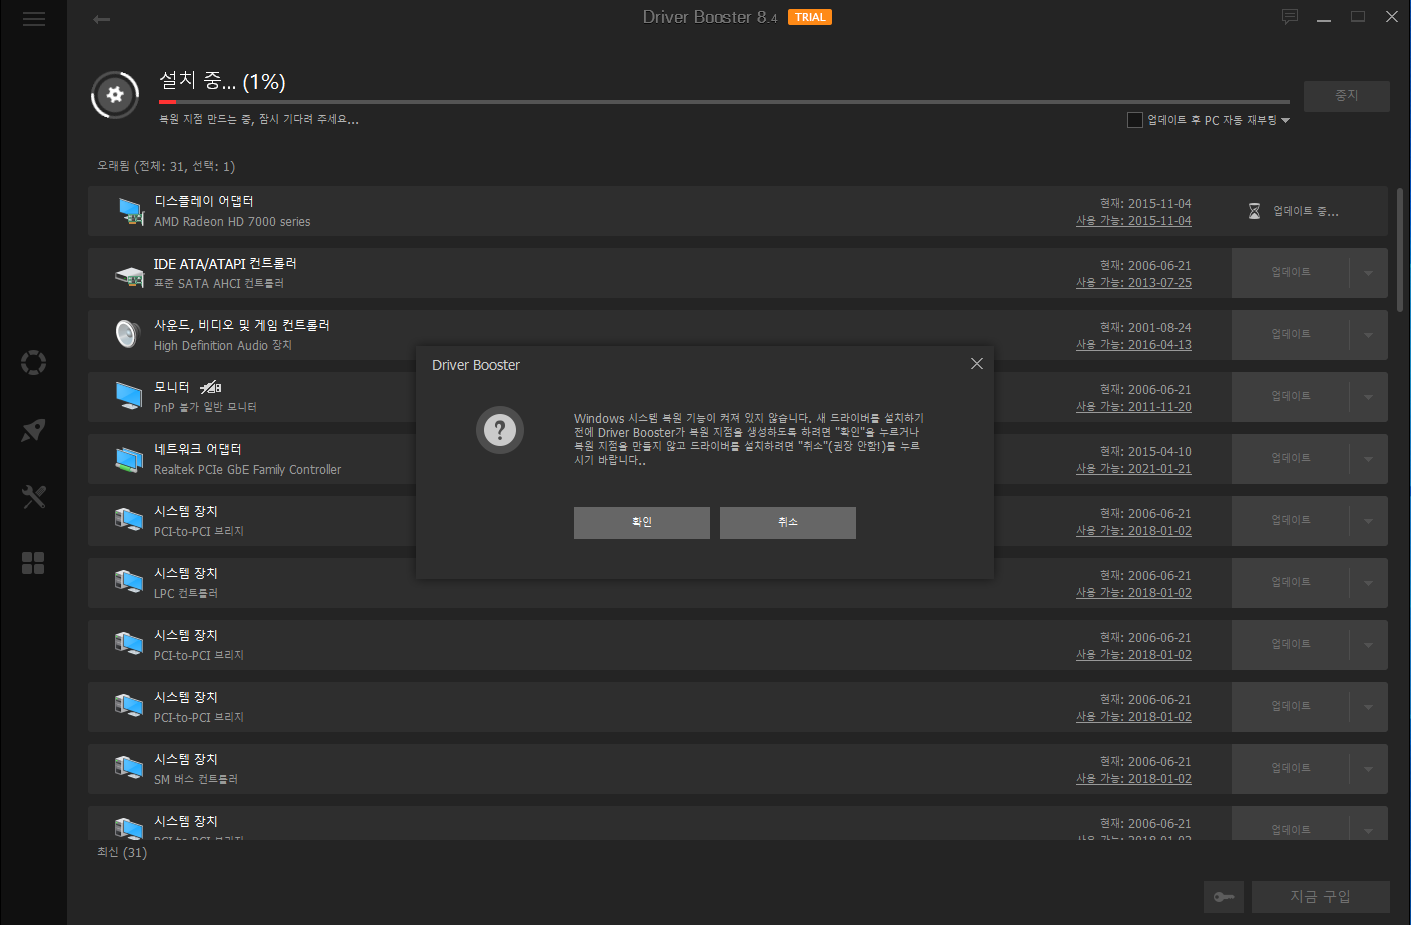1411x925 pixels.
Task: Click the 최신 (31) up-to-date section label
Action: (x=122, y=853)
